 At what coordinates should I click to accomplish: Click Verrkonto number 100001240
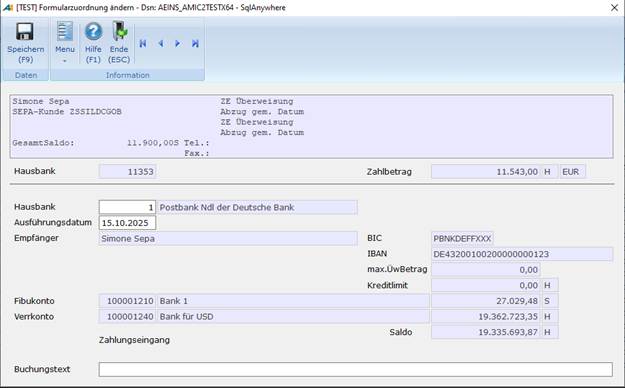tap(127, 317)
